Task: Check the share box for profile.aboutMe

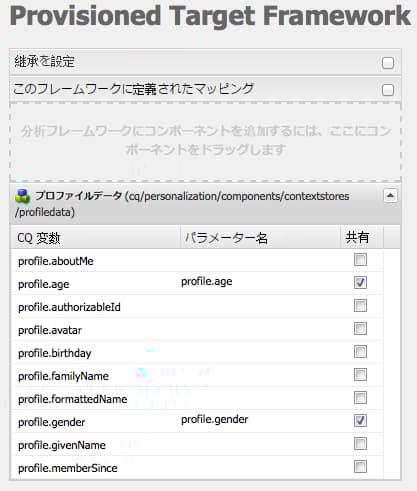Action: 360,260
